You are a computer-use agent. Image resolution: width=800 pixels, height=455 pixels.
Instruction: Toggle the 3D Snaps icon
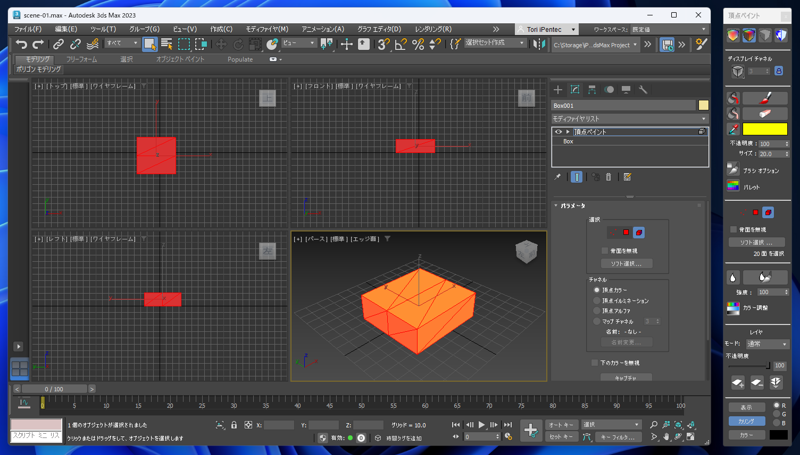pos(384,44)
